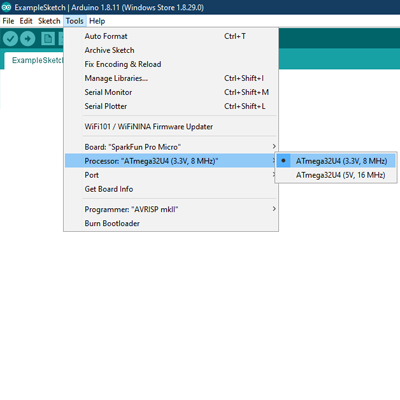
Task: Open the Edit menu
Action: 26,21
